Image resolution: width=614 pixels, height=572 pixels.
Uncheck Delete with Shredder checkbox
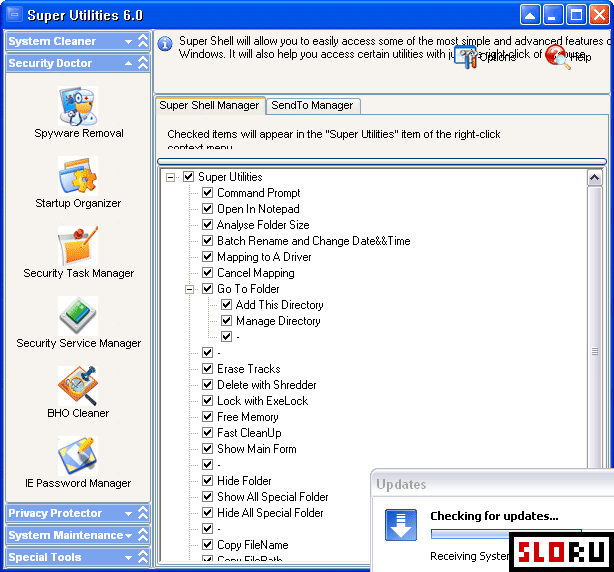point(208,385)
